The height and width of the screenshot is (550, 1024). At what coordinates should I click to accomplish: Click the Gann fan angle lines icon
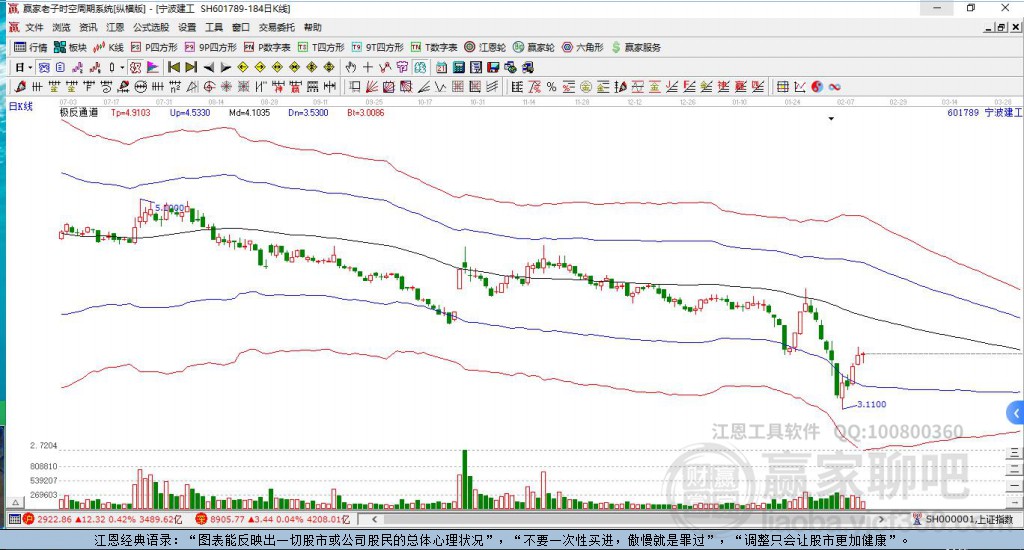(372, 87)
